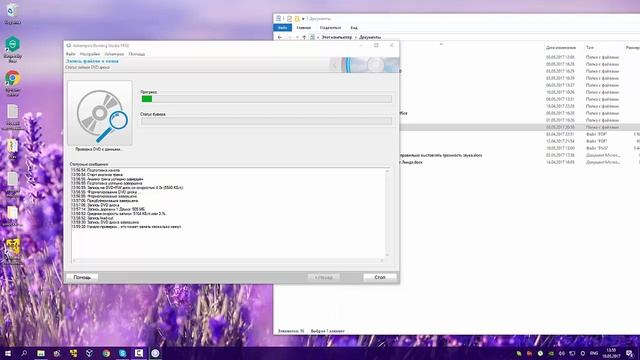
Task: Open the Quick Access Toolbar dropdown in Explorer
Action: click(x=303, y=19)
